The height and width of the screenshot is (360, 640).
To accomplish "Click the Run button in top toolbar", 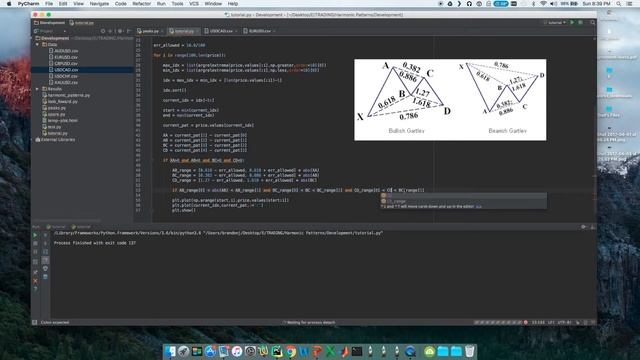I will 572,22.
